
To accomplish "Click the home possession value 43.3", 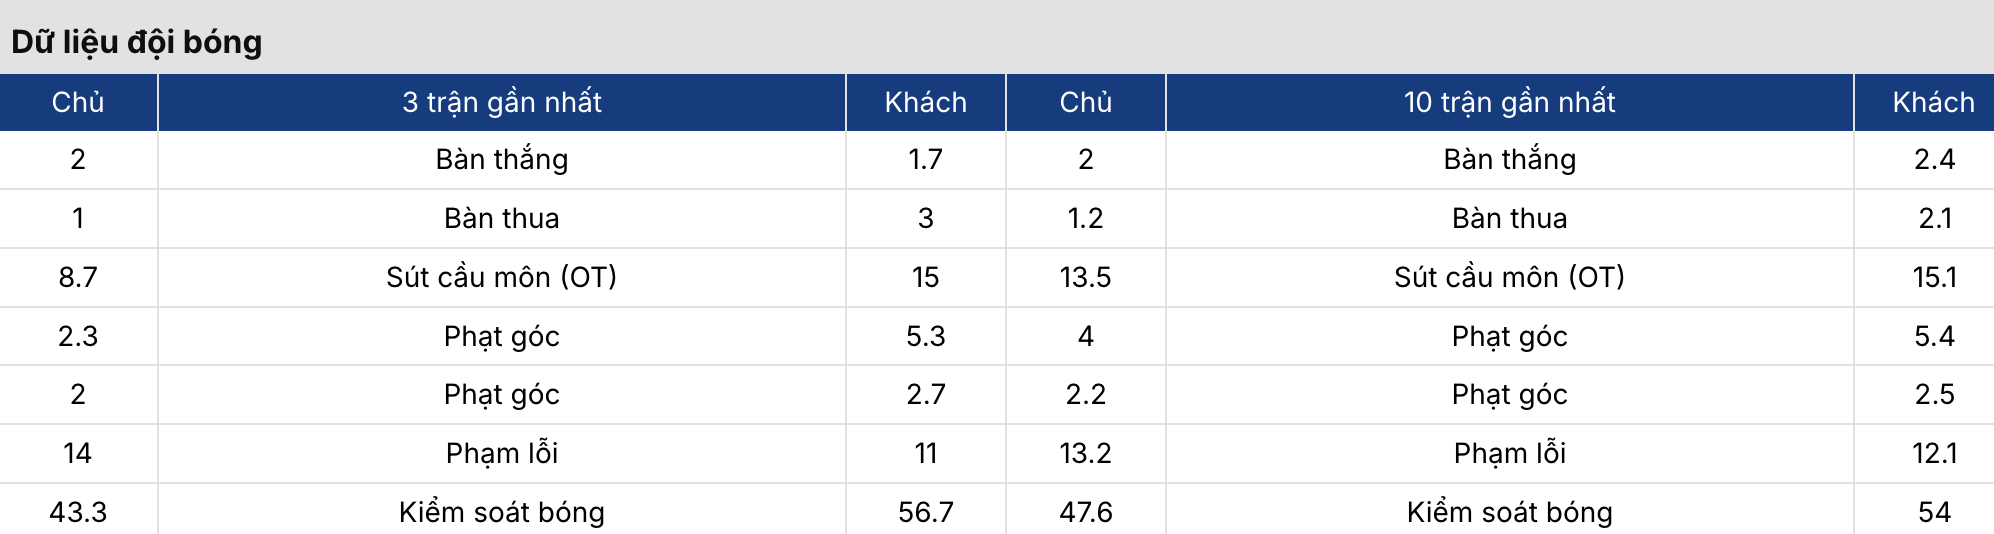I will [x=78, y=512].
